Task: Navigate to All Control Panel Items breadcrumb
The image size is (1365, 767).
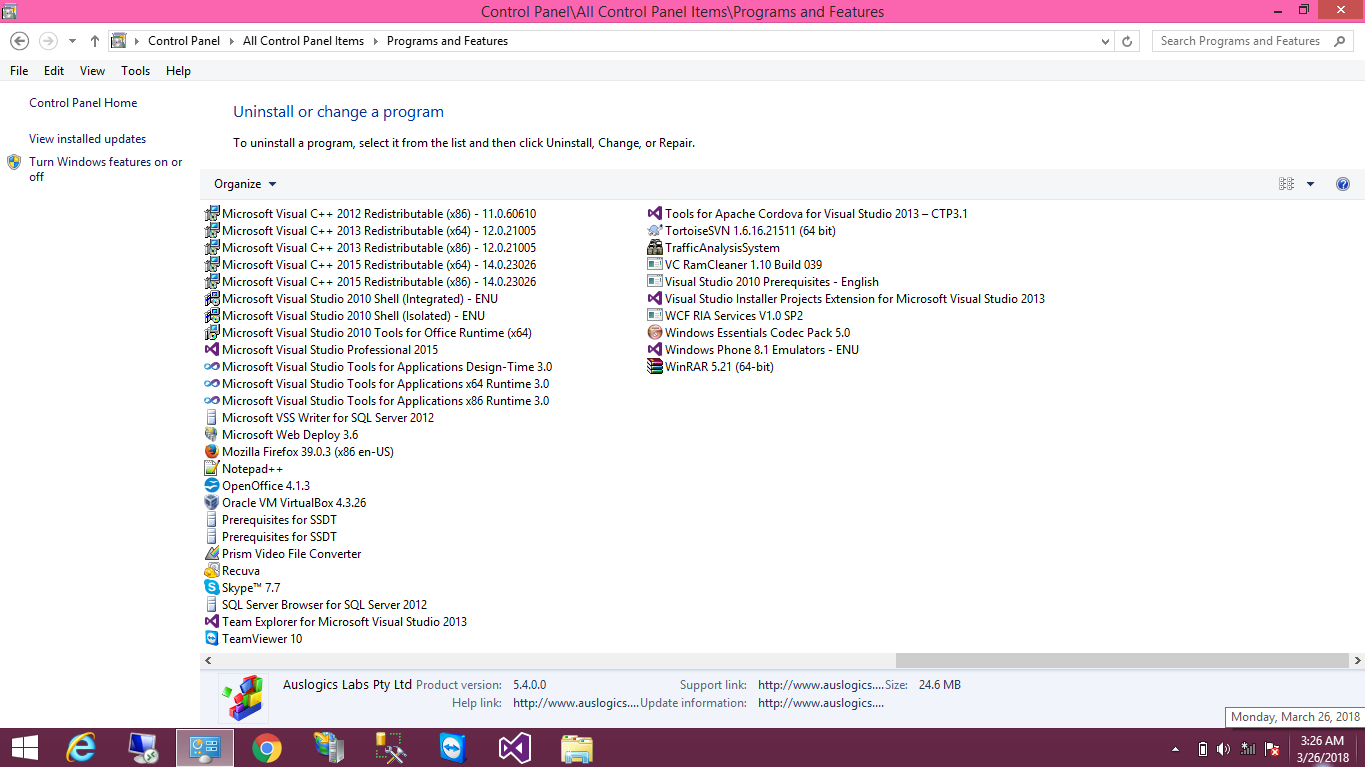Action: click(304, 41)
